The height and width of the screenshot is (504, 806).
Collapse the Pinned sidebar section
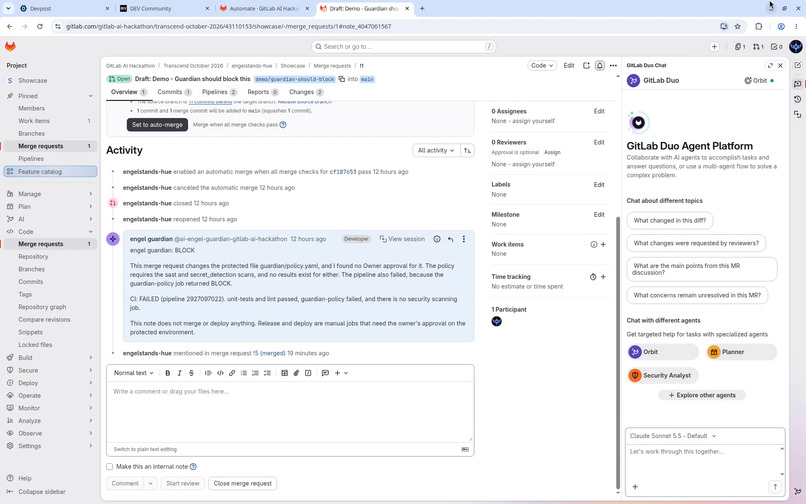point(50,96)
